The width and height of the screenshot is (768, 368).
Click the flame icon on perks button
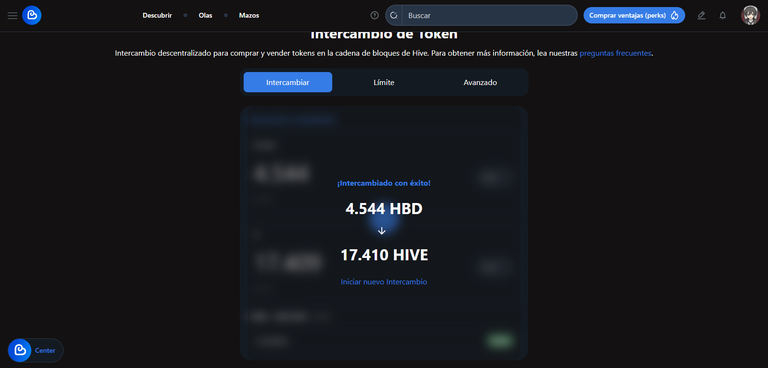click(x=674, y=15)
